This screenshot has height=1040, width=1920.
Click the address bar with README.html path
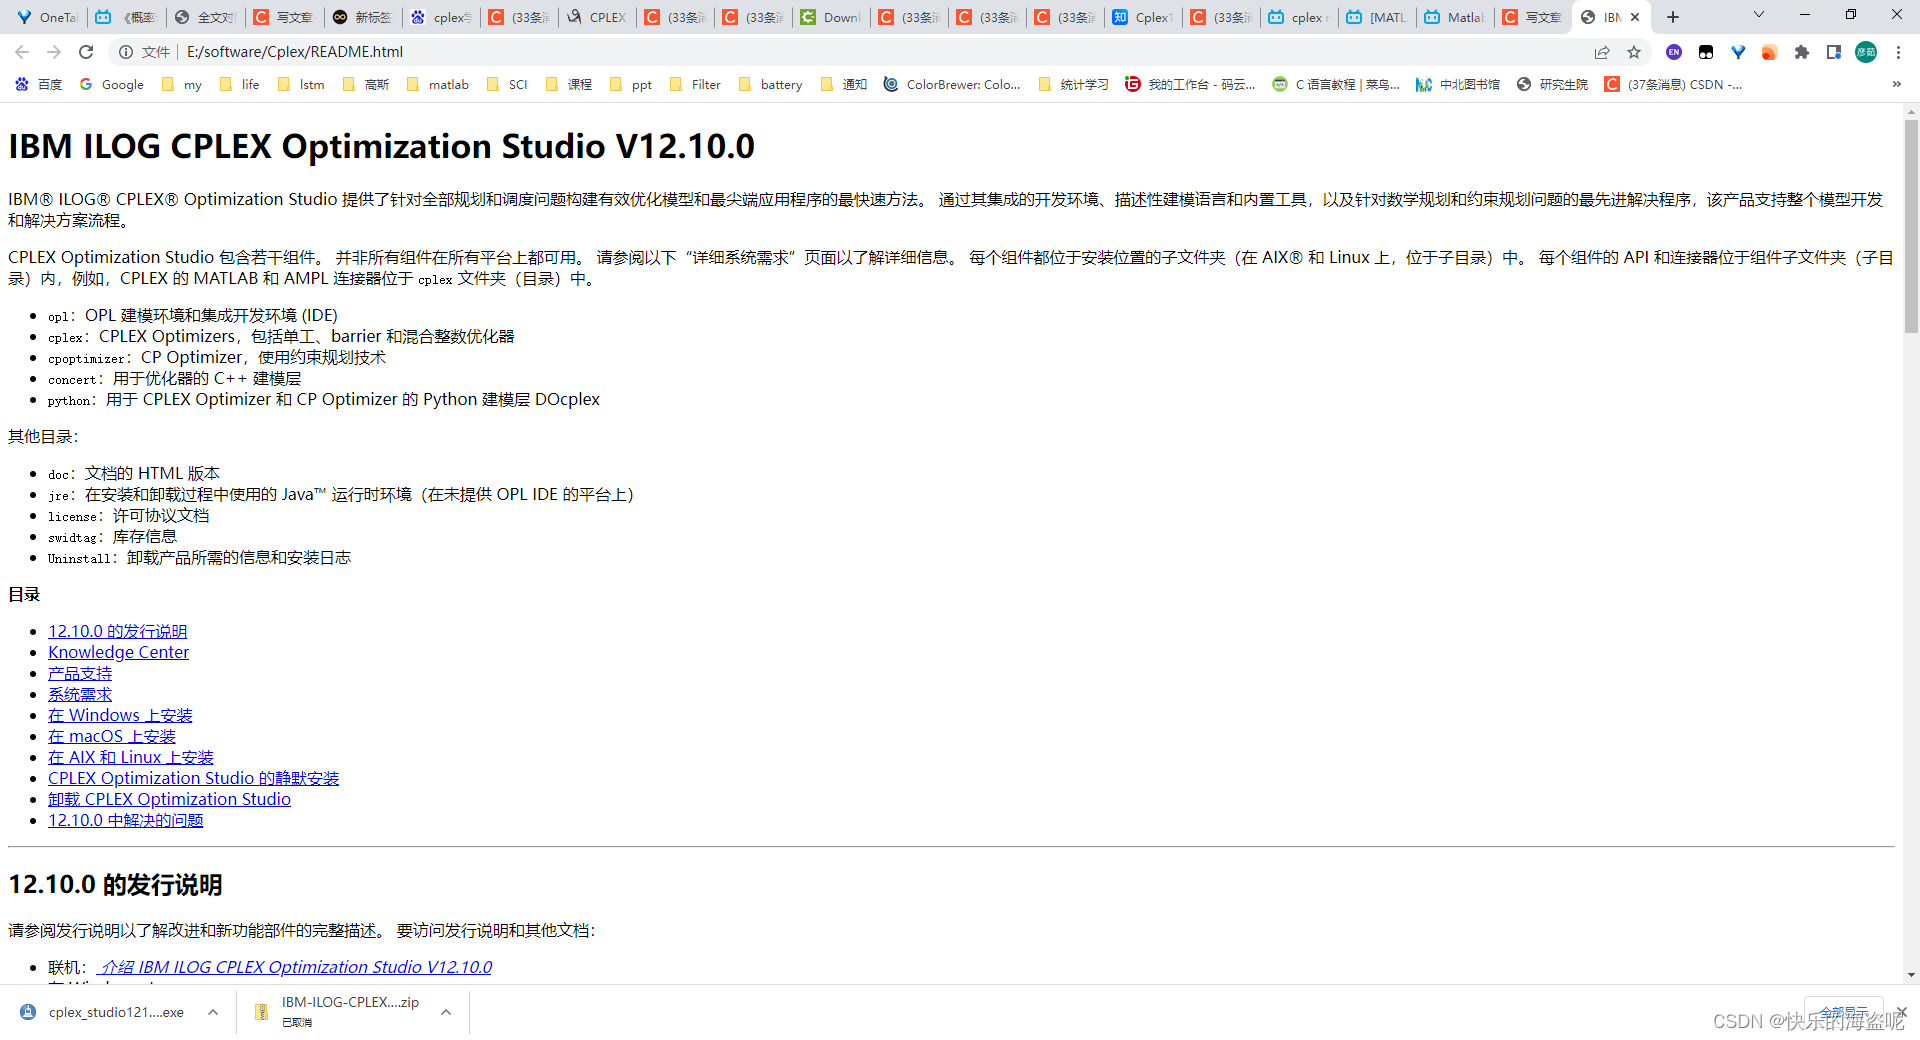[880, 52]
